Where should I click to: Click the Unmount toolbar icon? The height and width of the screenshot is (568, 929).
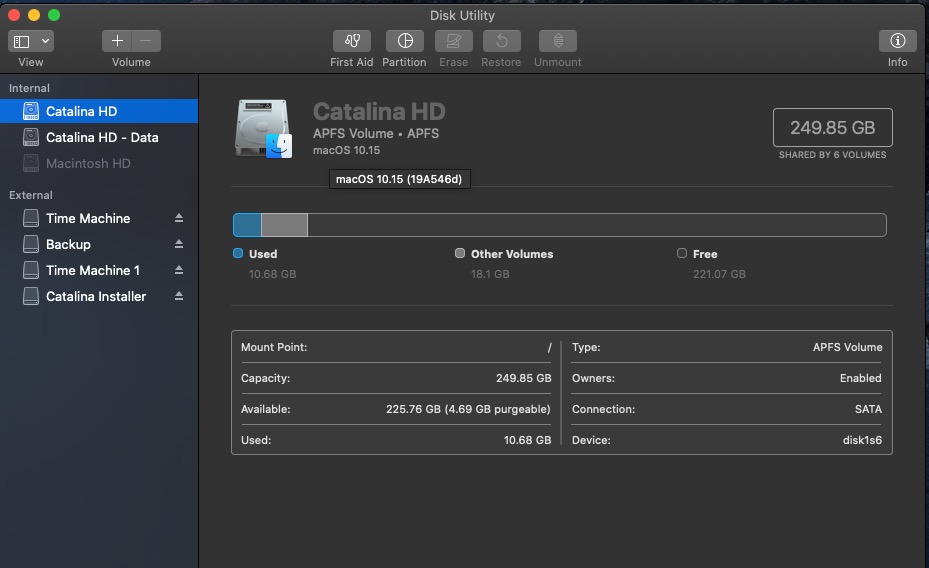point(558,41)
